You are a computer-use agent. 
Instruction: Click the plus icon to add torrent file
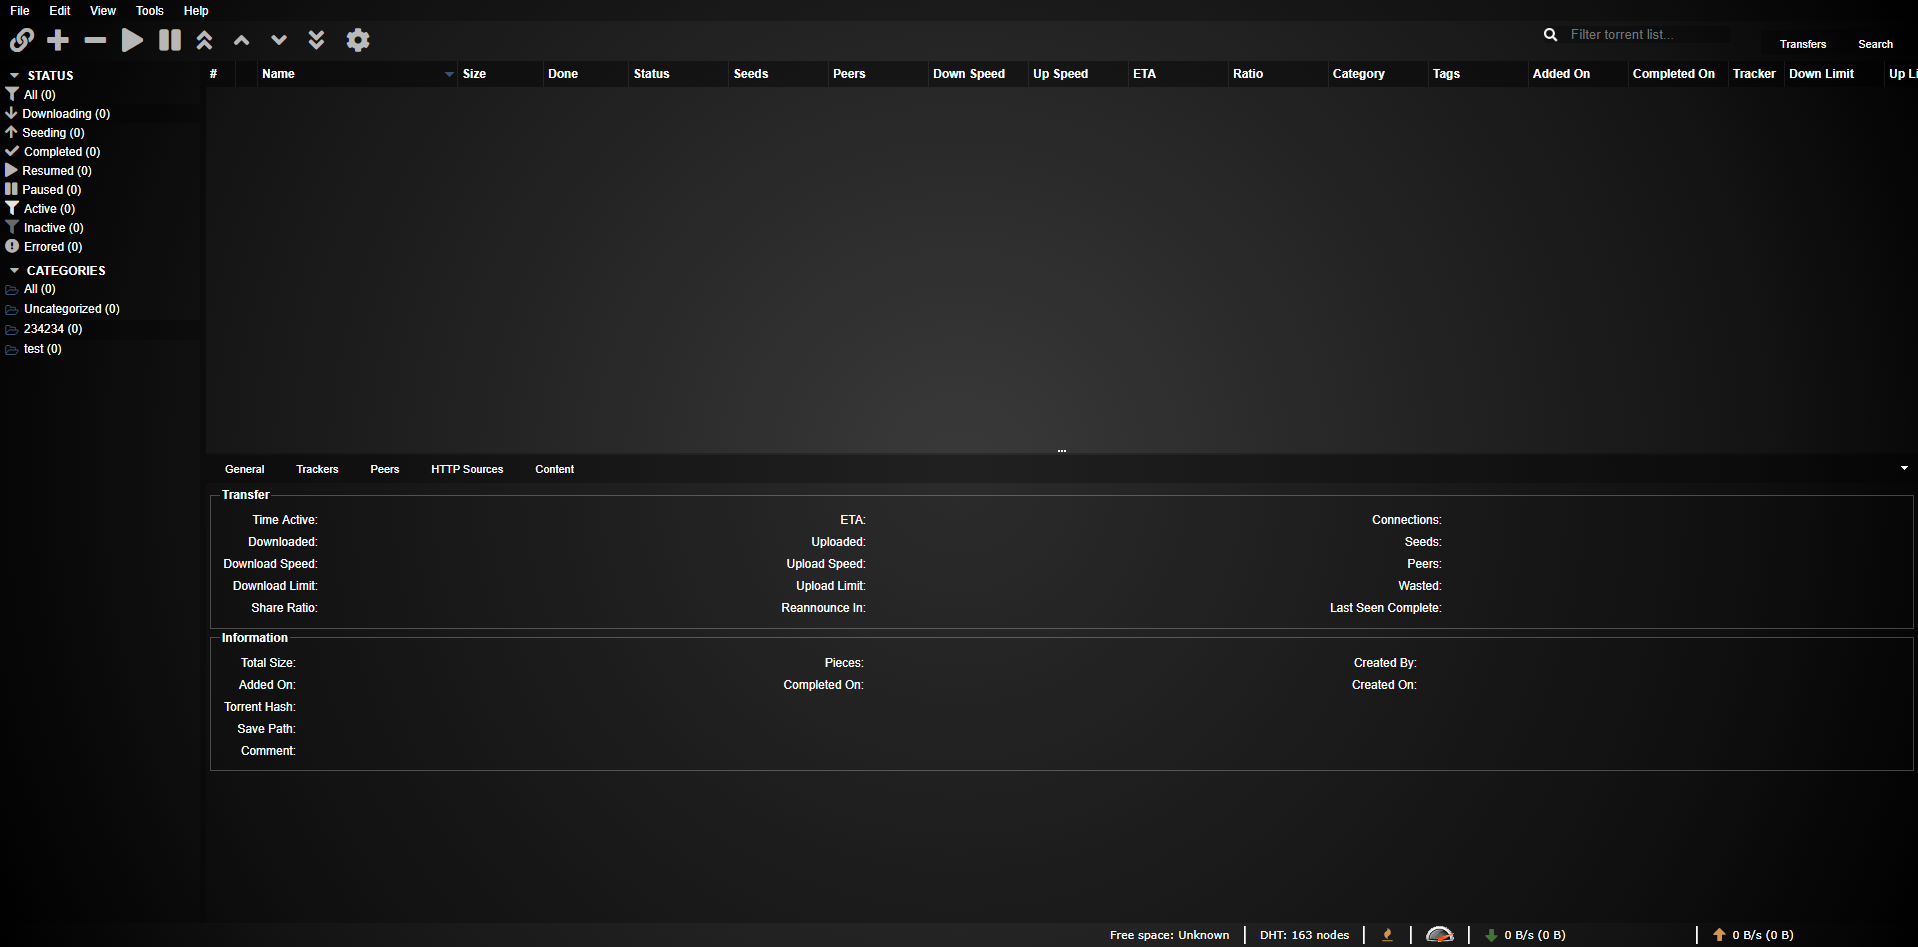point(58,40)
